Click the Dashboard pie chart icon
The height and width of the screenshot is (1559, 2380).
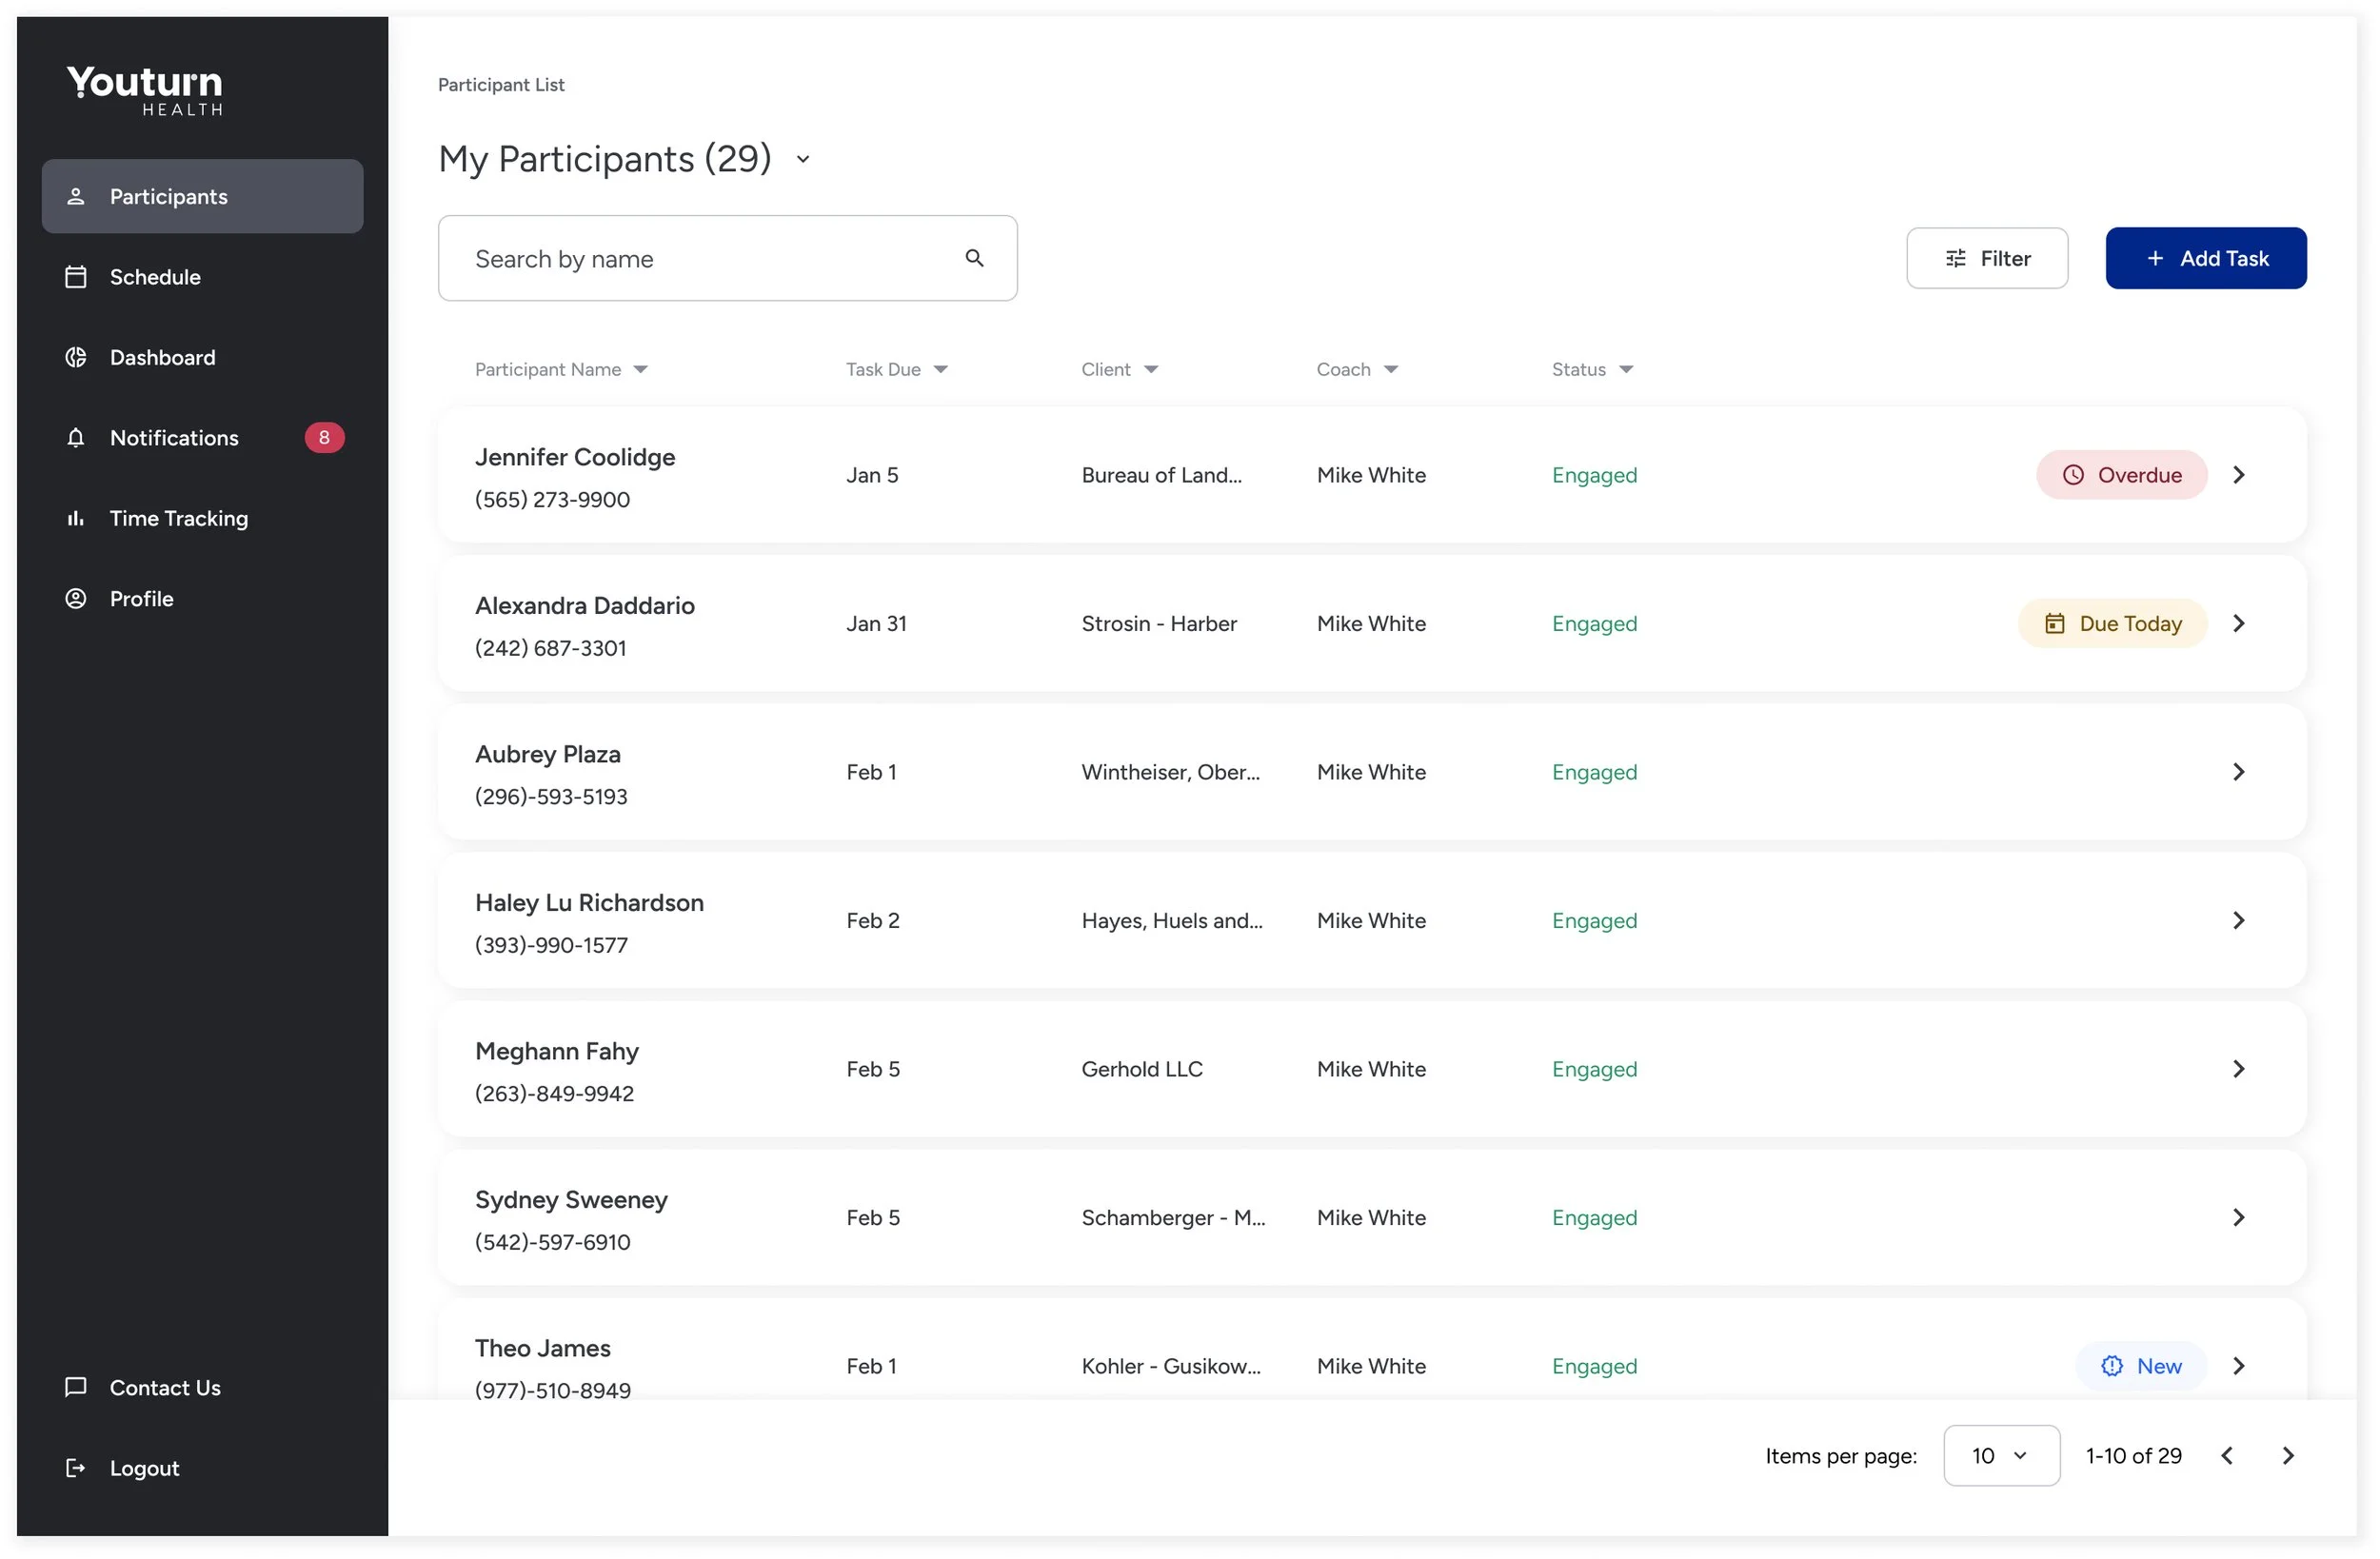76,357
